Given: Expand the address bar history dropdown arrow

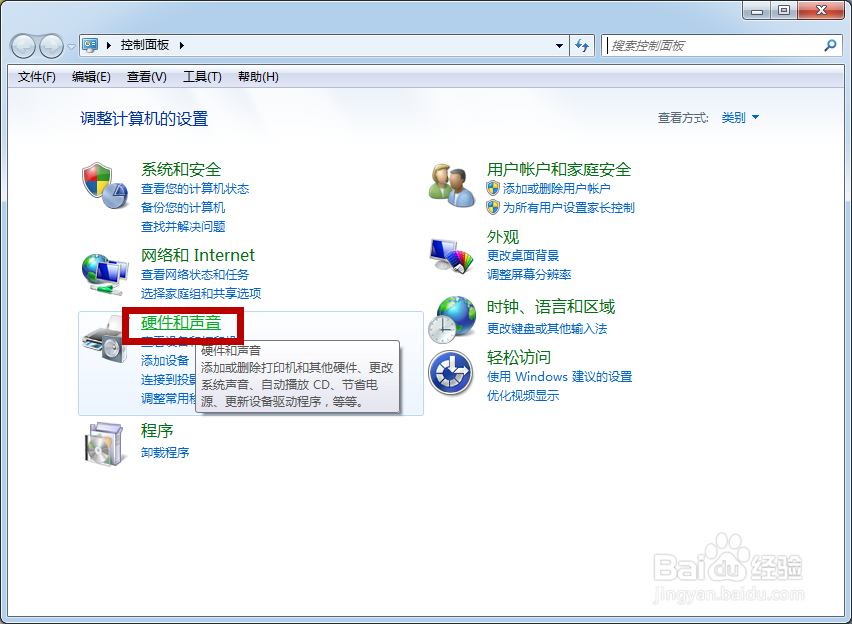Looking at the screenshot, I should 561,45.
